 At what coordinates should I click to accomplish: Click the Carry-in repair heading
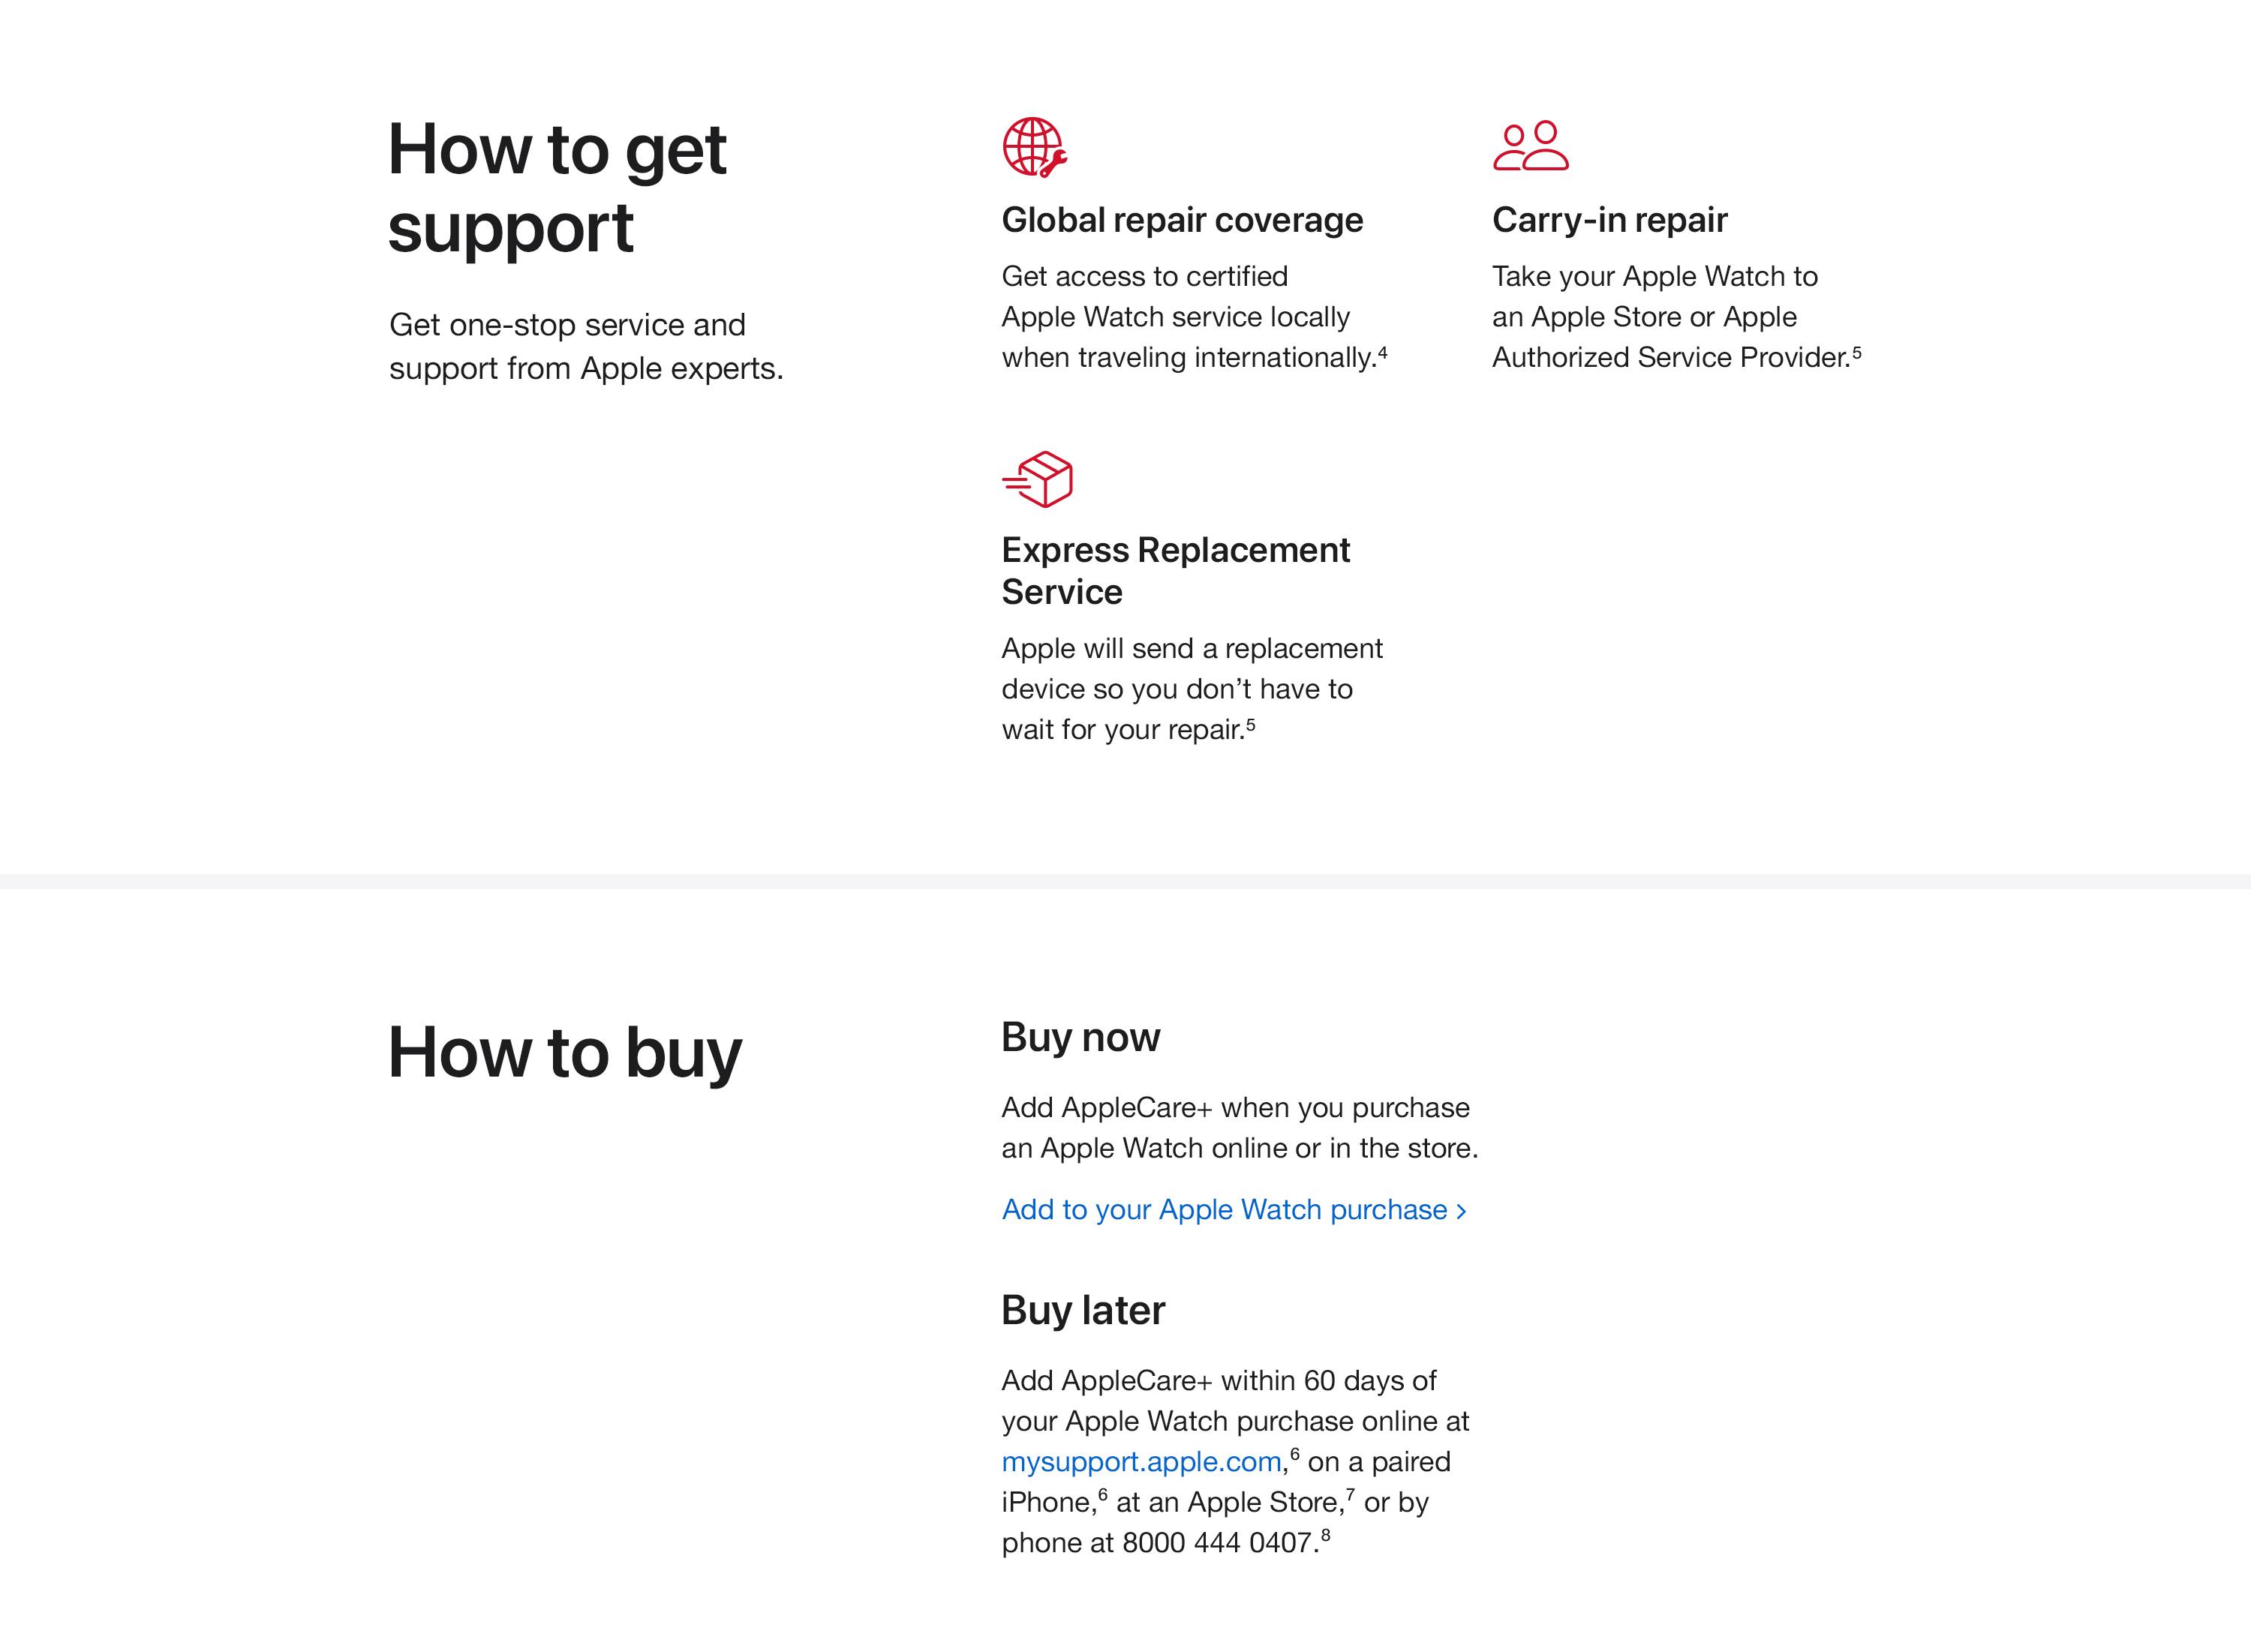pyautogui.click(x=1610, y=219)
